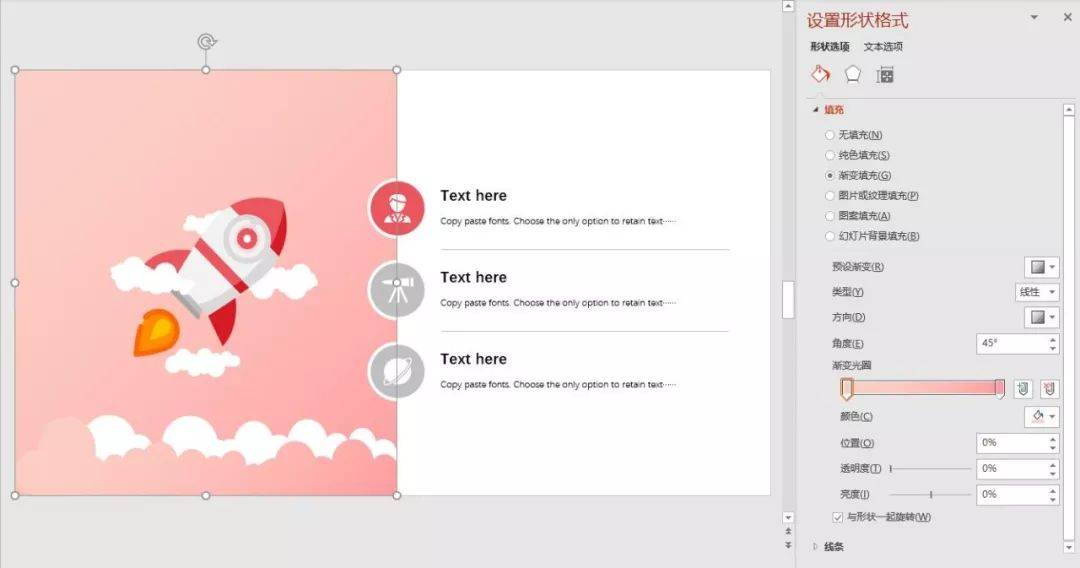Screen dimensions: 1080x568
Task: Expand the 线条 section
Action: tap(816, 547)
